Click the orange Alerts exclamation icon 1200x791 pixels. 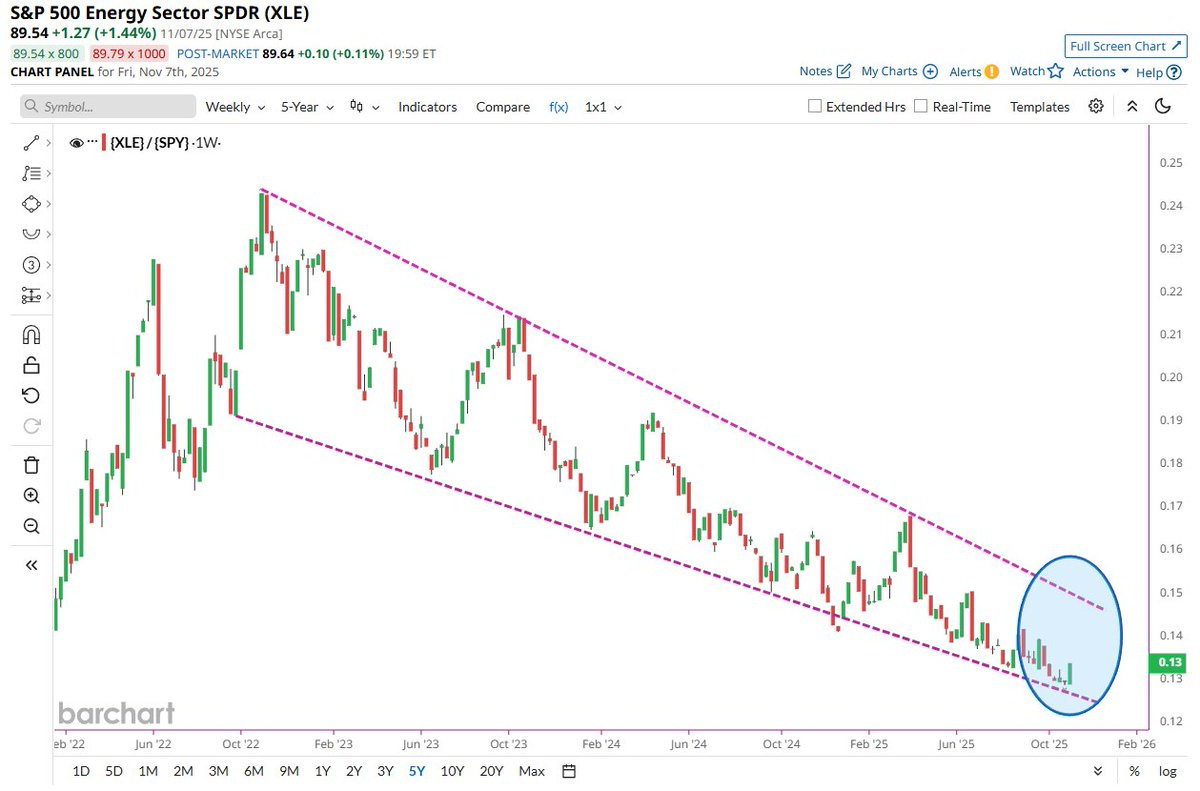[991, 71]
